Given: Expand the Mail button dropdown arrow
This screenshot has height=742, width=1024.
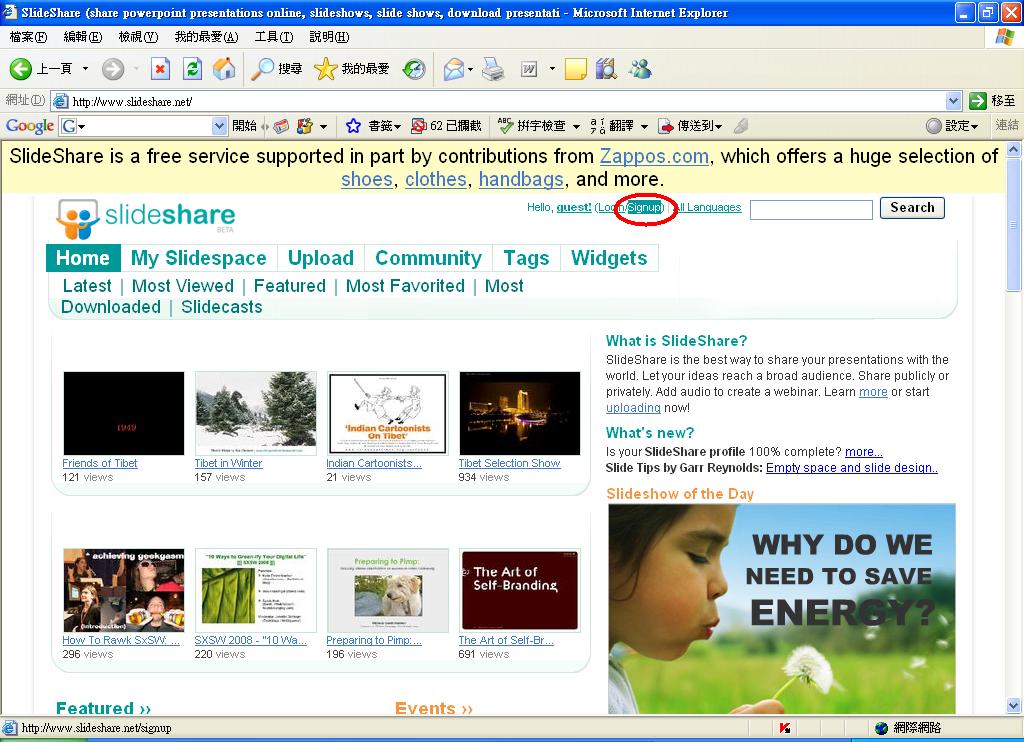Looking at the screenshot, I should [x=470, y=69].
